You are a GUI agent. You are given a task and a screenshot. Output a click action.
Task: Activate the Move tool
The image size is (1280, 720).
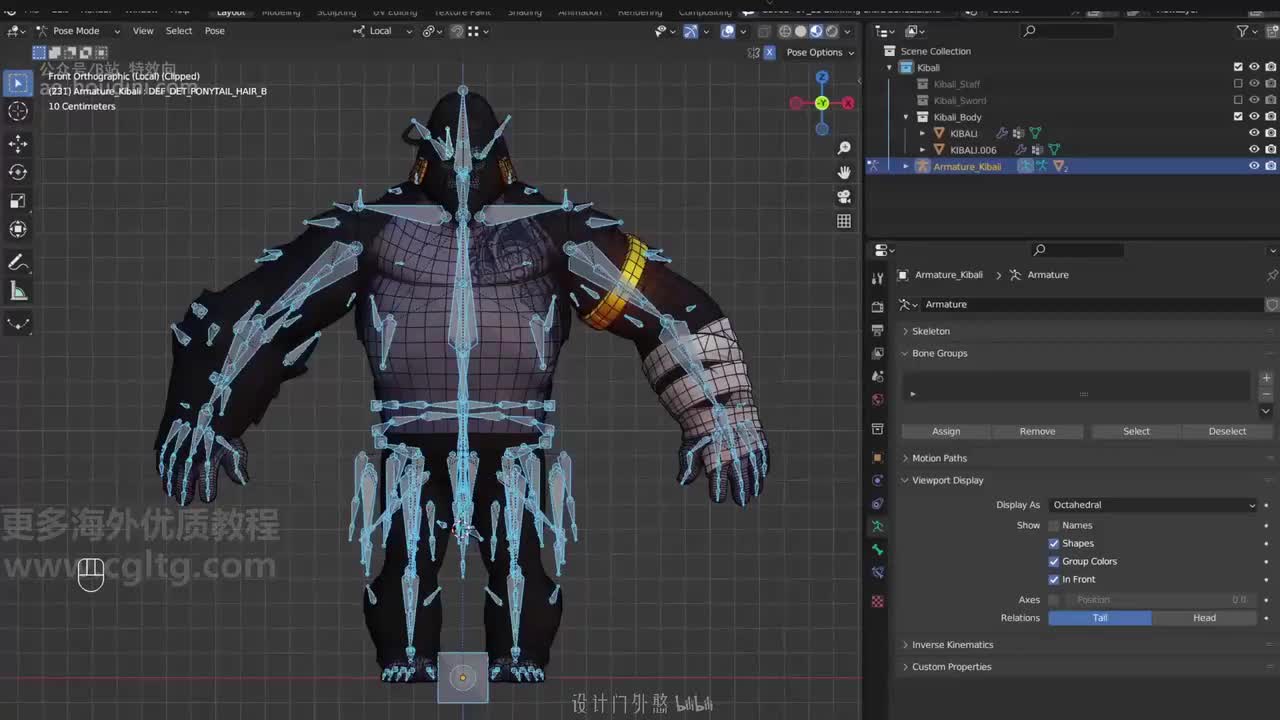point(18,144)
